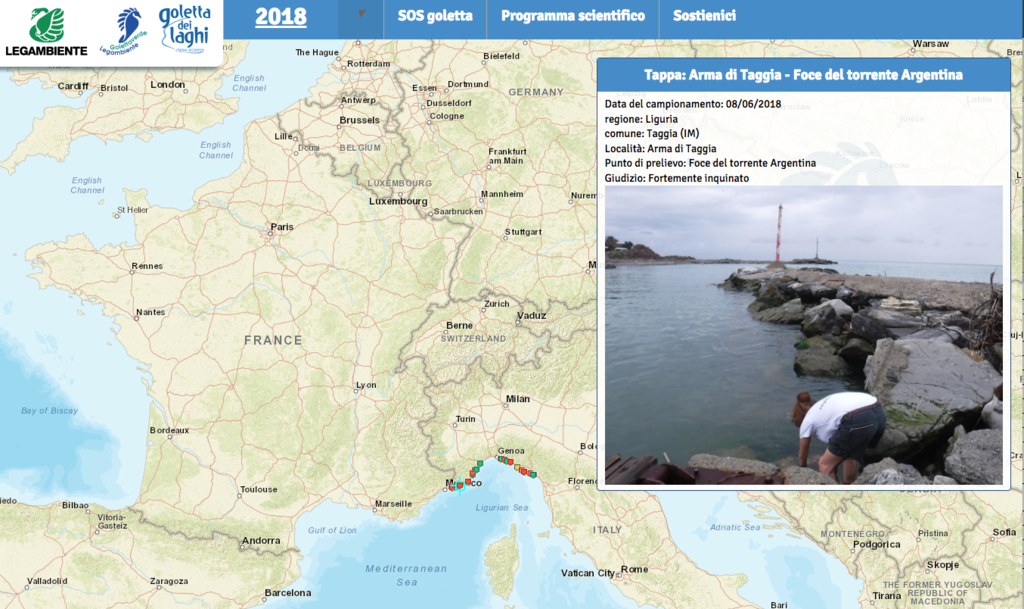Click the Tappa: Arma di Taggia popup title
The width and height of the screenshot is (1024, 609).
[x=803, y=75]
